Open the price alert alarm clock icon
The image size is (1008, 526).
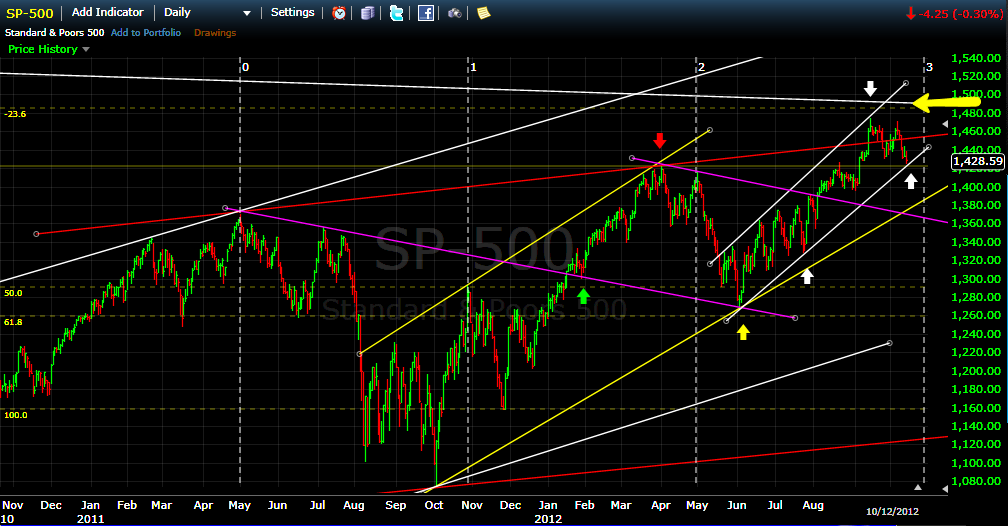point(339,13)
